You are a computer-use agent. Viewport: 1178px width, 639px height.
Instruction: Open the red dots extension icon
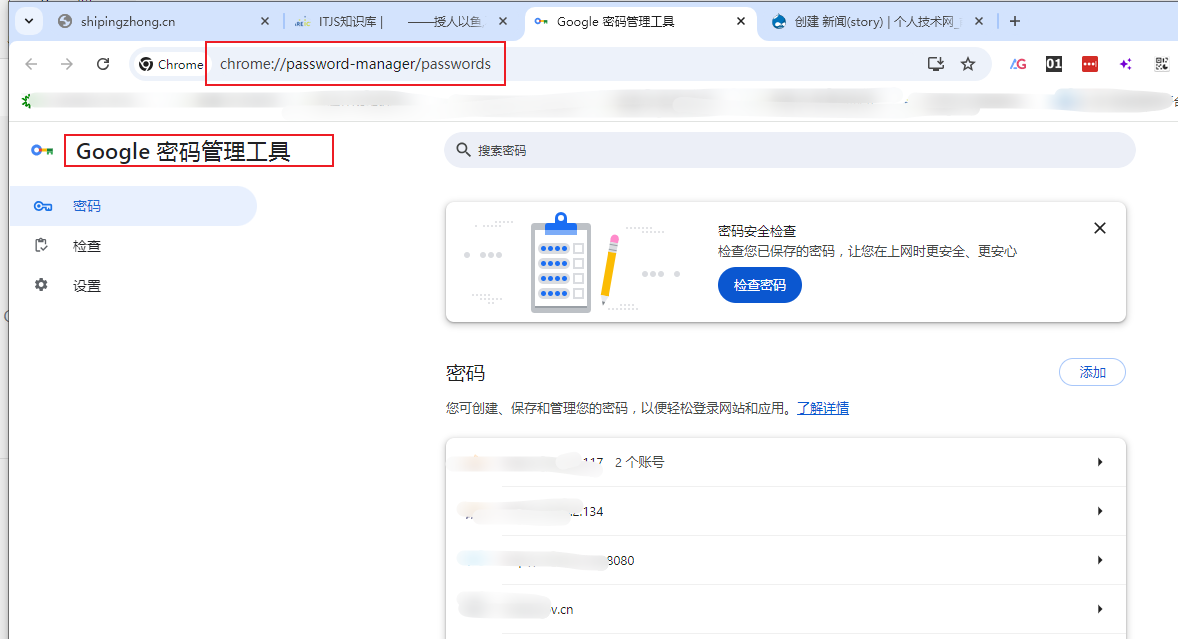point(1089,64)
